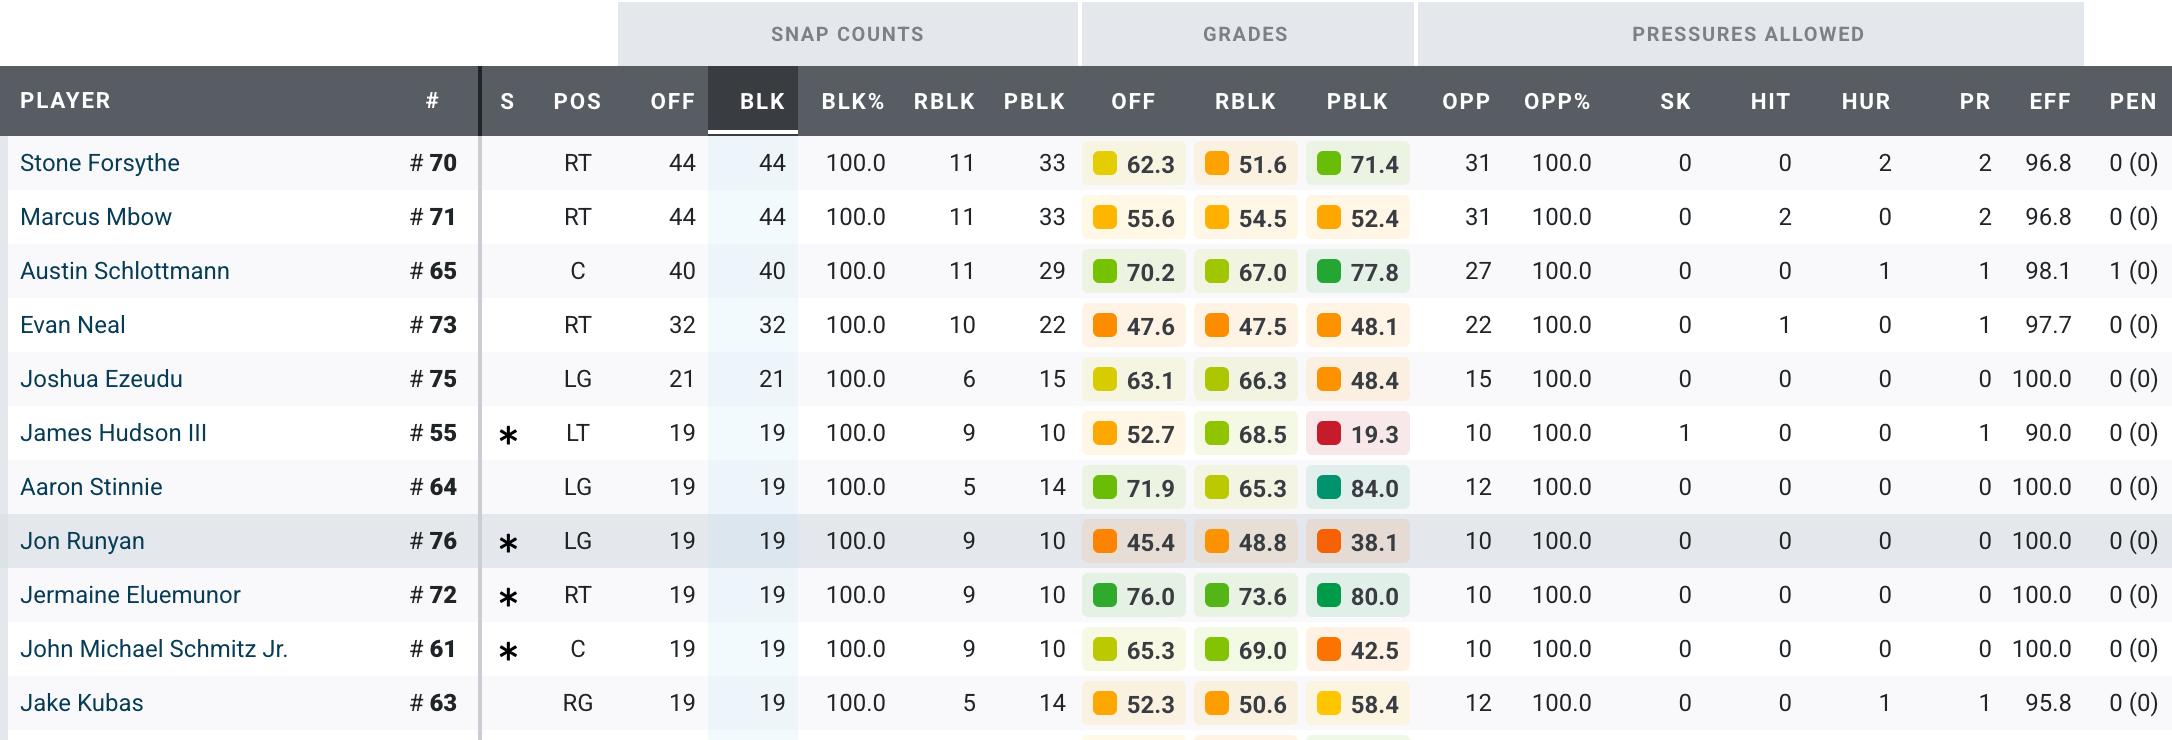The width and height of the screenshot is (2172, 740).
Task: Click the starter asterisk beside Jon Runyan
Action: (508, 543)
